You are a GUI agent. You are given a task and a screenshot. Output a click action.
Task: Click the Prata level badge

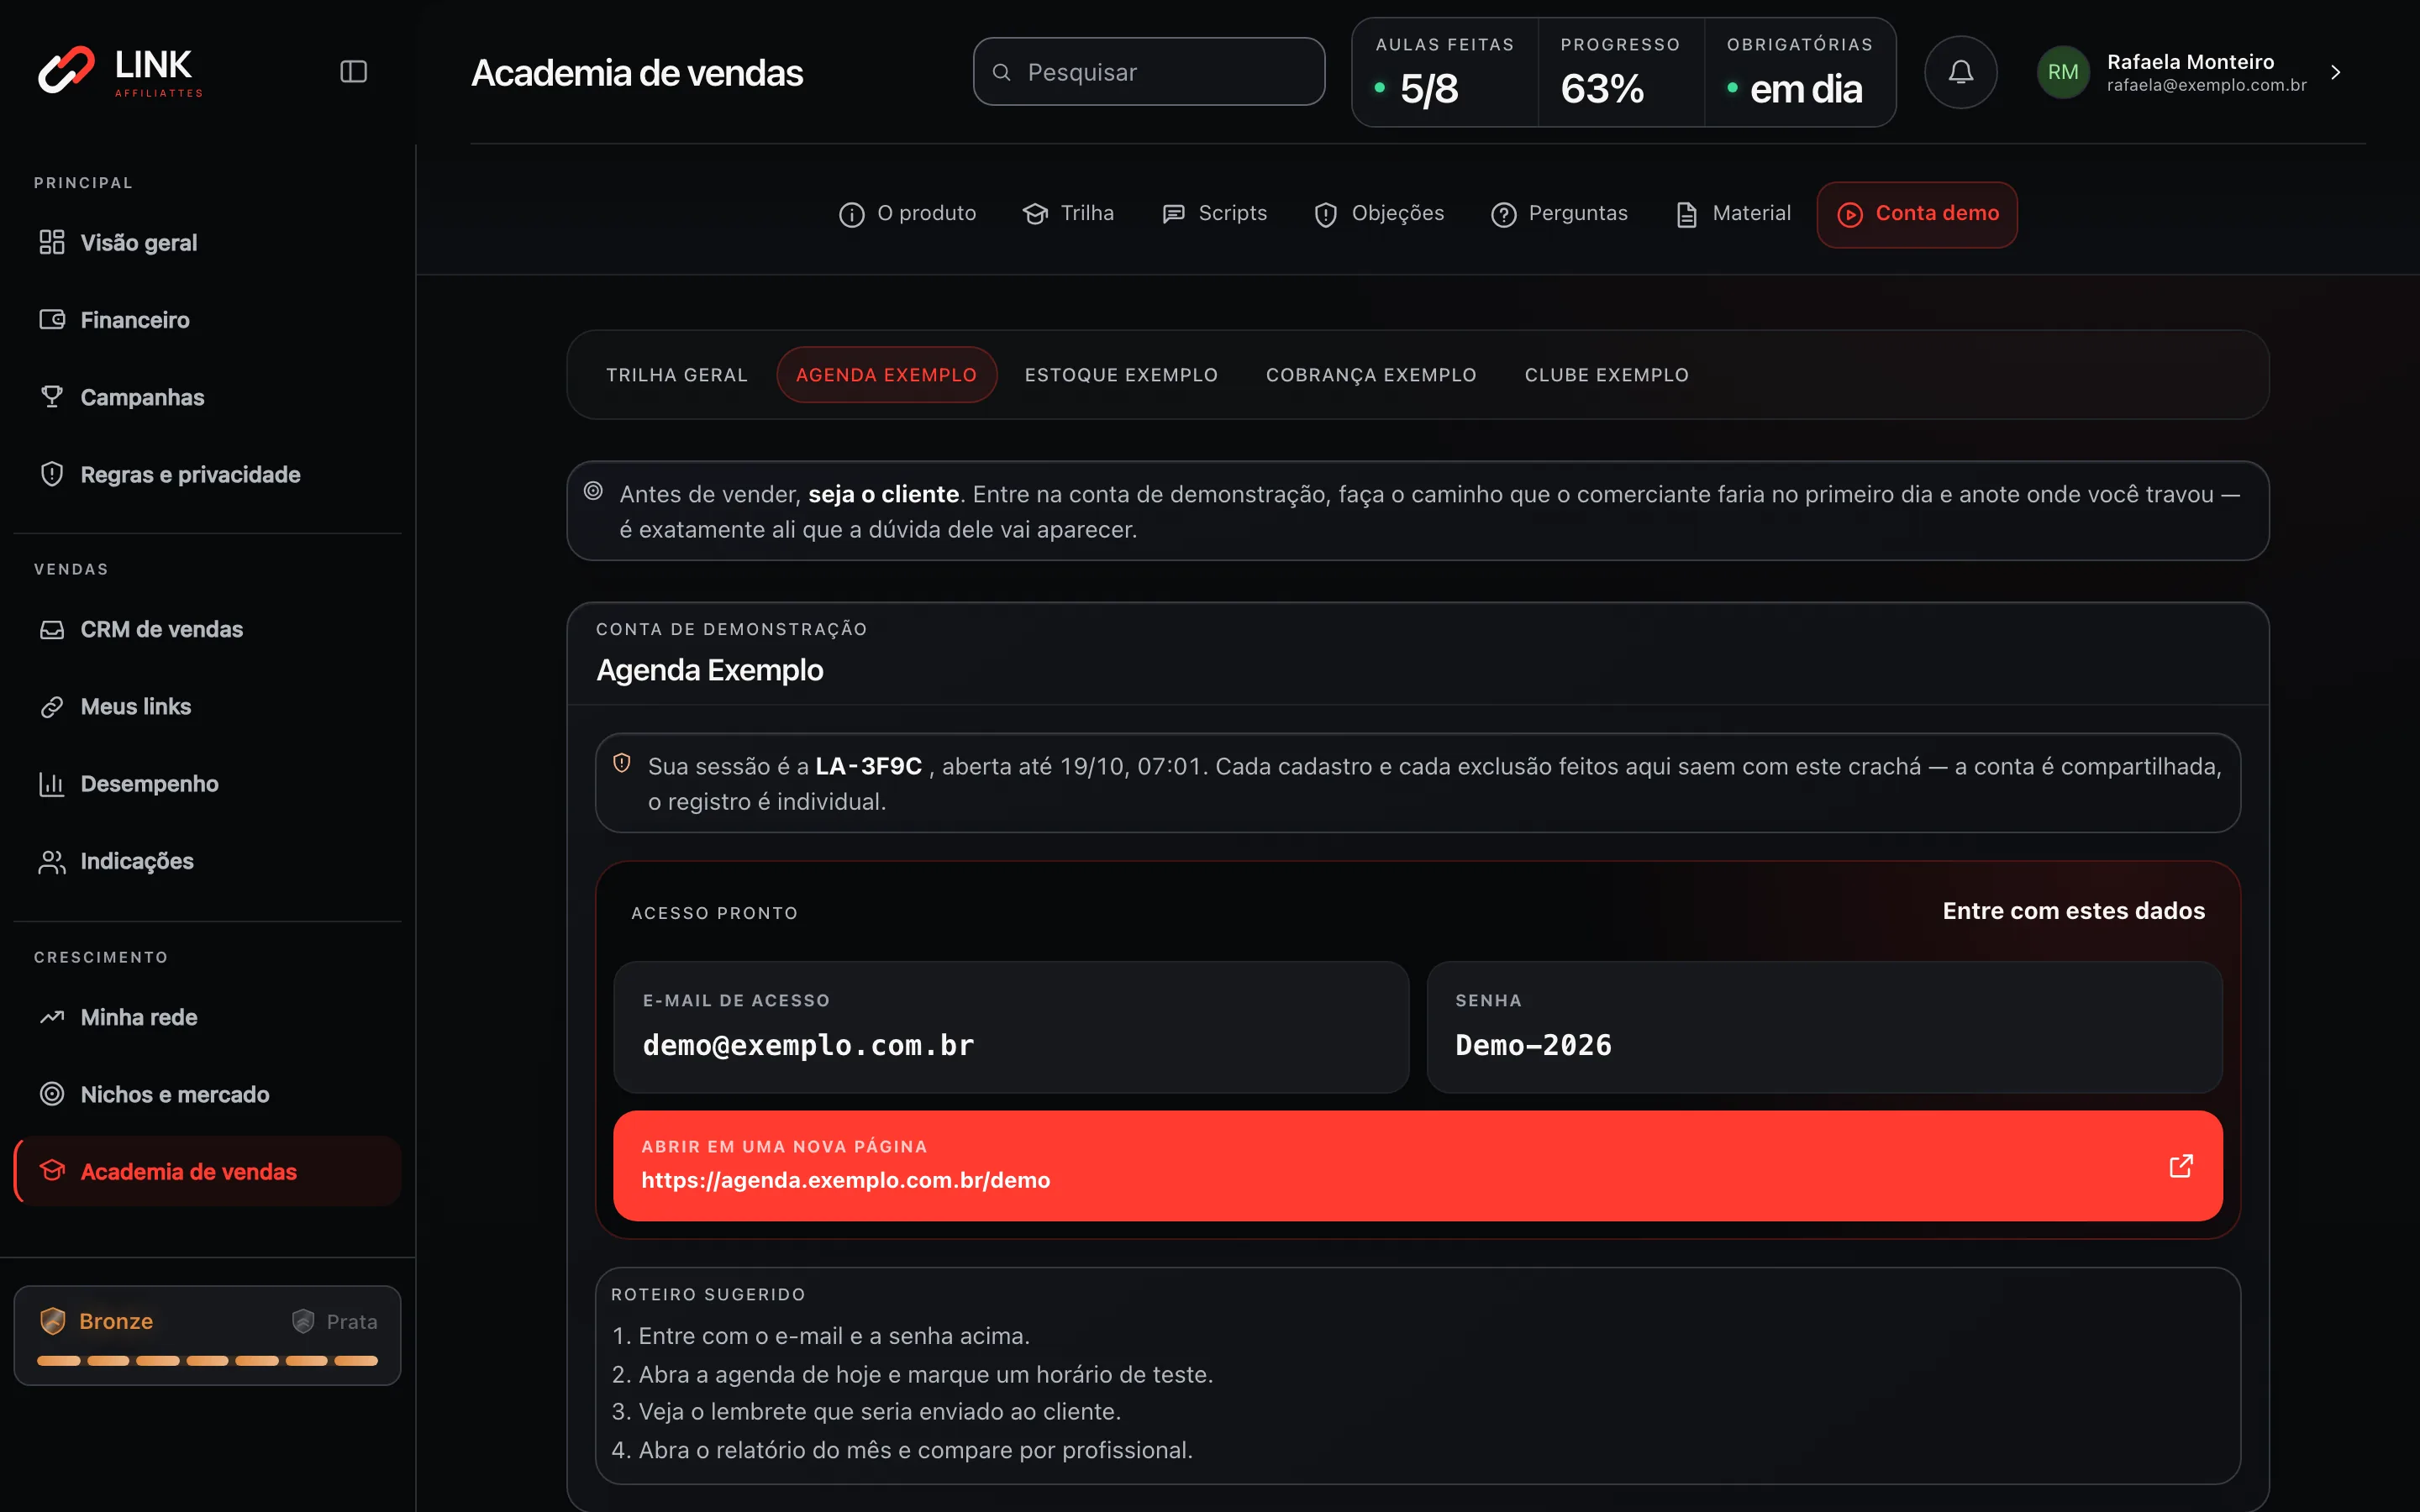(x=334, y=1321)
